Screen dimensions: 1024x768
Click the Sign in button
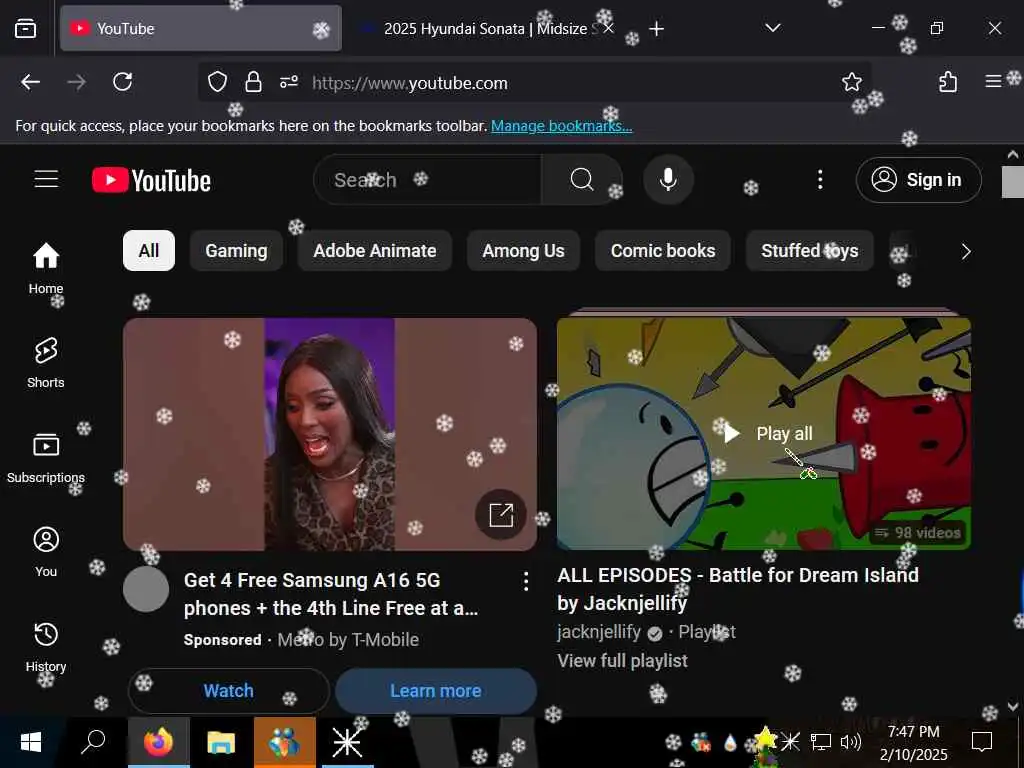pyautogui.click(x=919, y=180)
